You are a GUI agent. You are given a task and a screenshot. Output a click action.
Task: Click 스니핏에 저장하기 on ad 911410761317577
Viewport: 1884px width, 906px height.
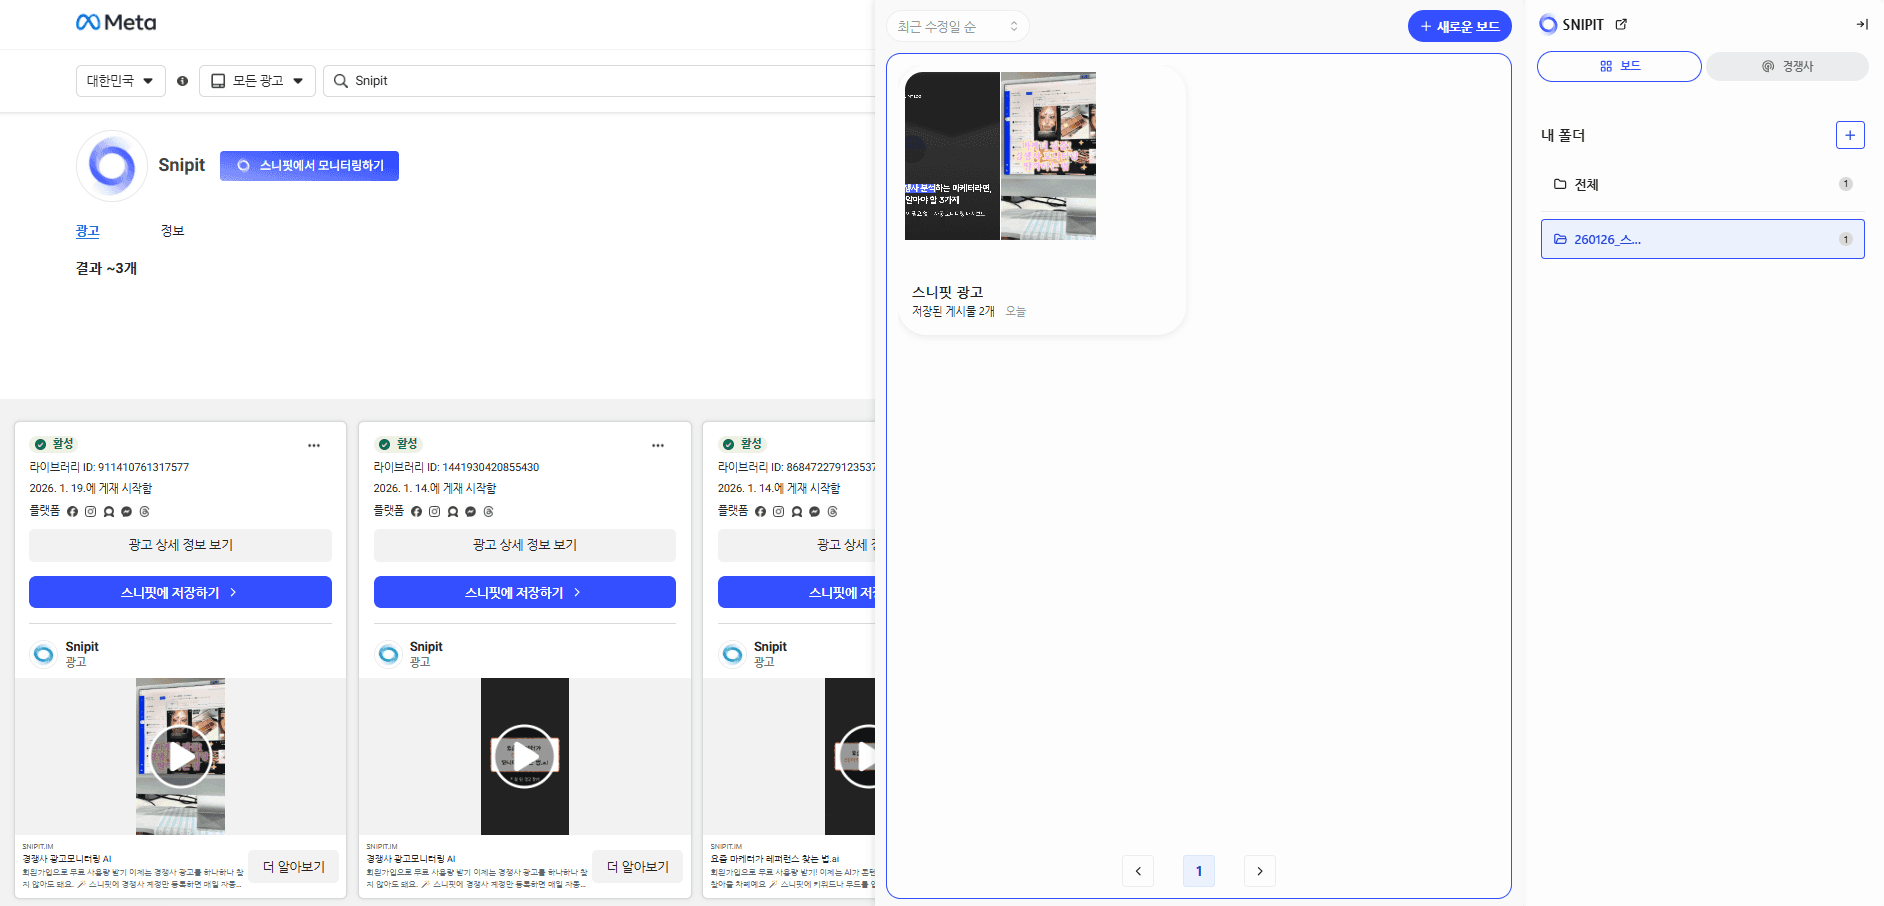point(180,592)
